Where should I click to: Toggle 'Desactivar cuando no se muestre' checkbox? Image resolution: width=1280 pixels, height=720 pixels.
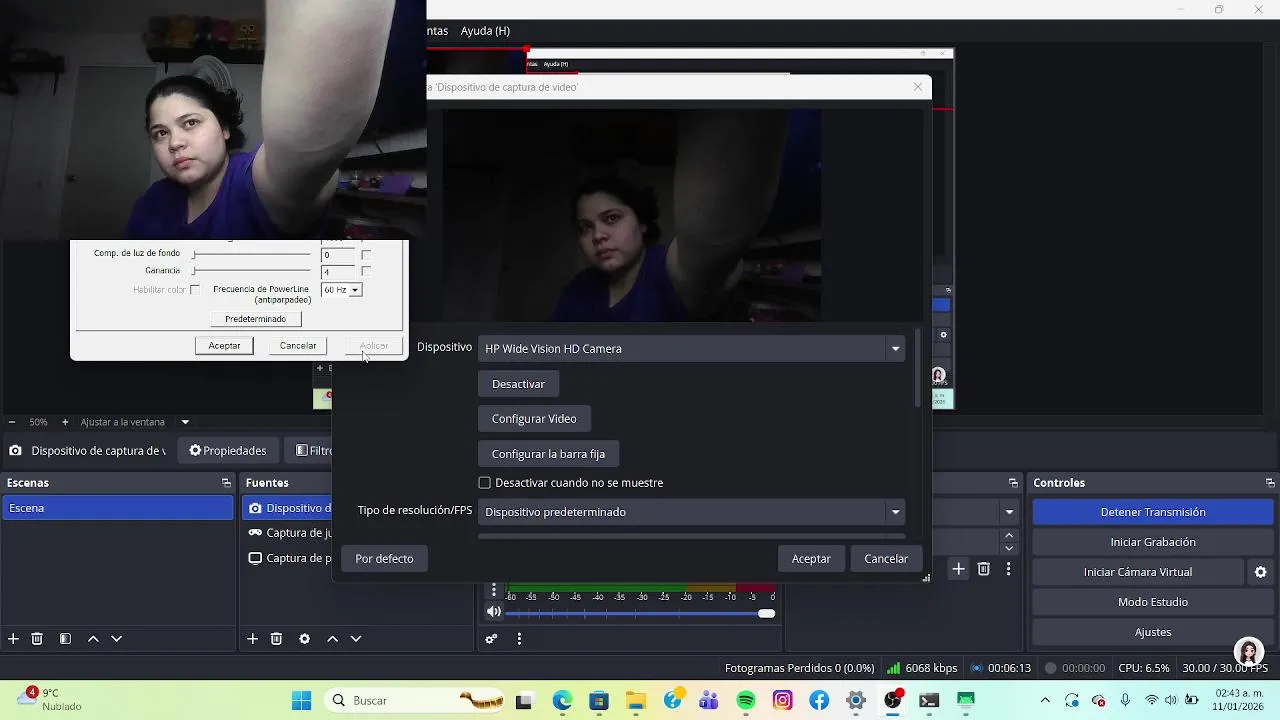(x=485, y=483)
